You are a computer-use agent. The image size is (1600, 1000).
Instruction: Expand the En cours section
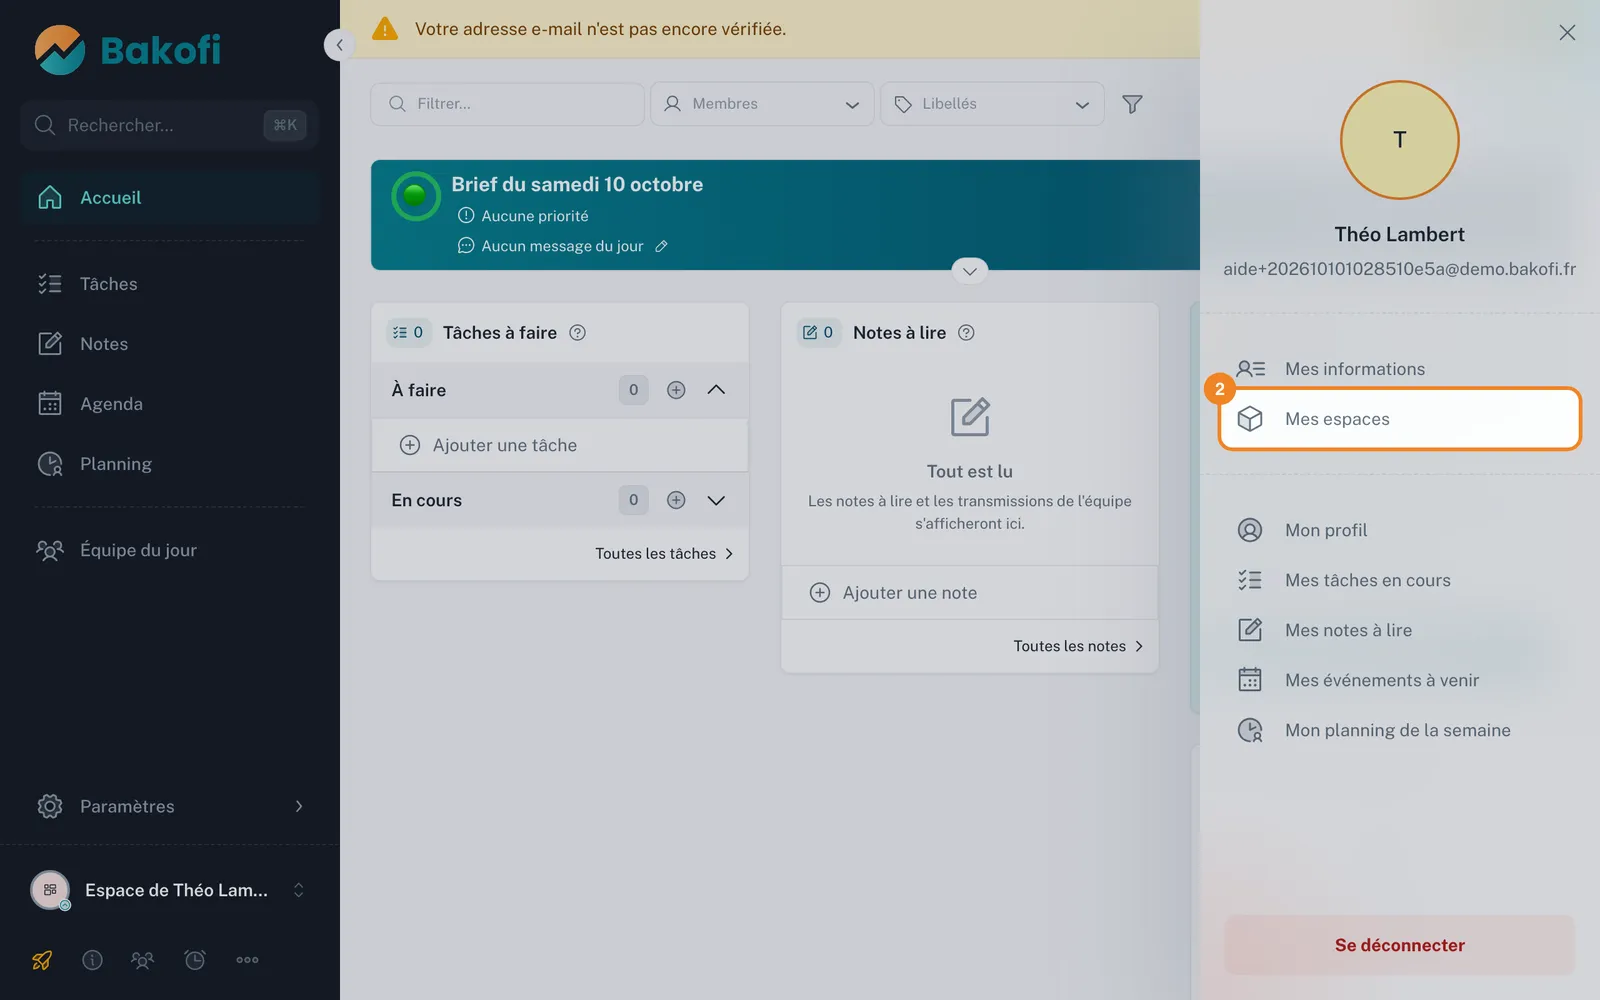pyautogui.click(x=716, y=500)
